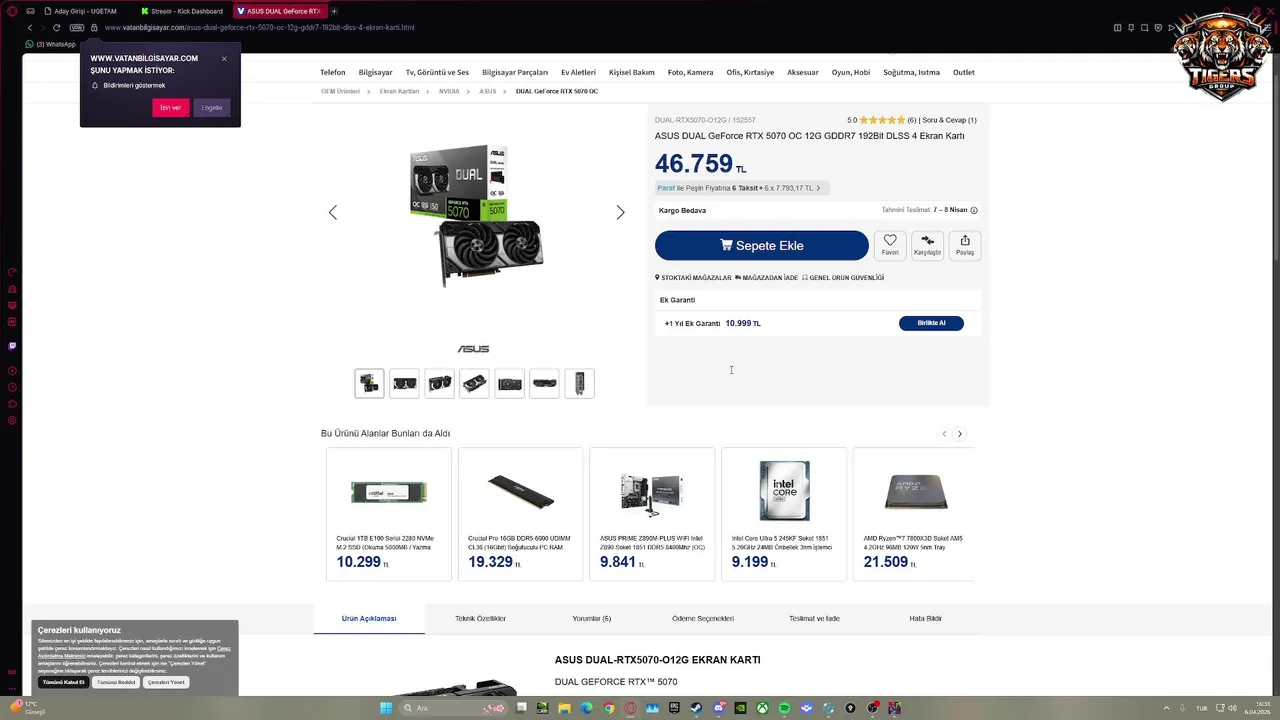Click the site security padlock icon

tap(93, 27)
